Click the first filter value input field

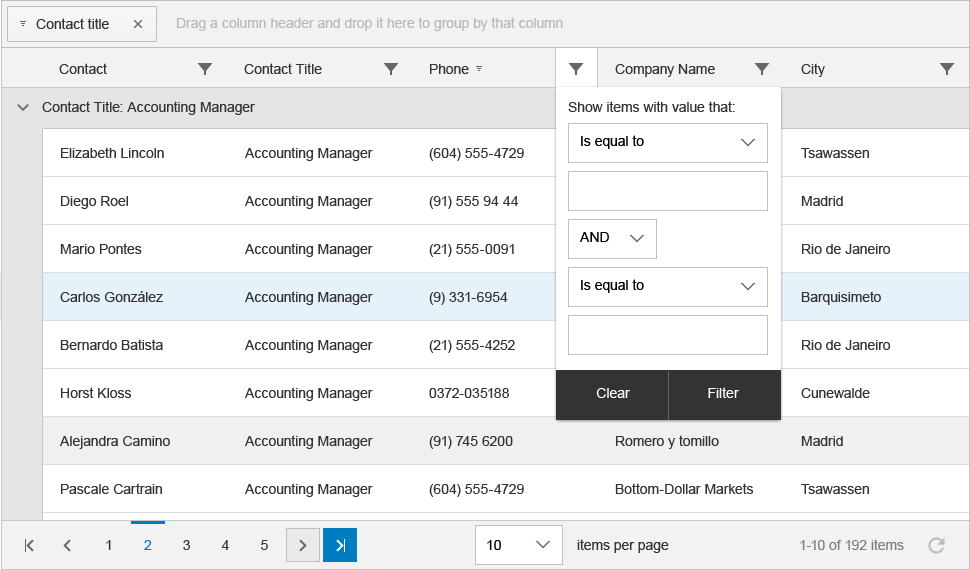[x=667, y=190]
